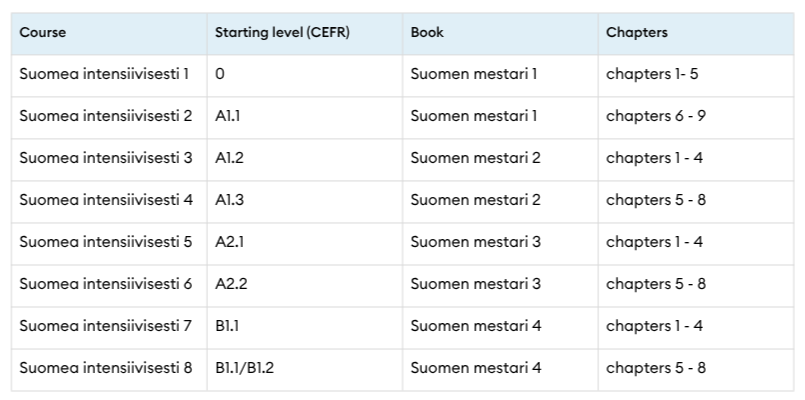Image resolution: width=805 pixels, height=400 pixels.
Task: Click Suomen mestari 4 in last row
Action: 475,368
